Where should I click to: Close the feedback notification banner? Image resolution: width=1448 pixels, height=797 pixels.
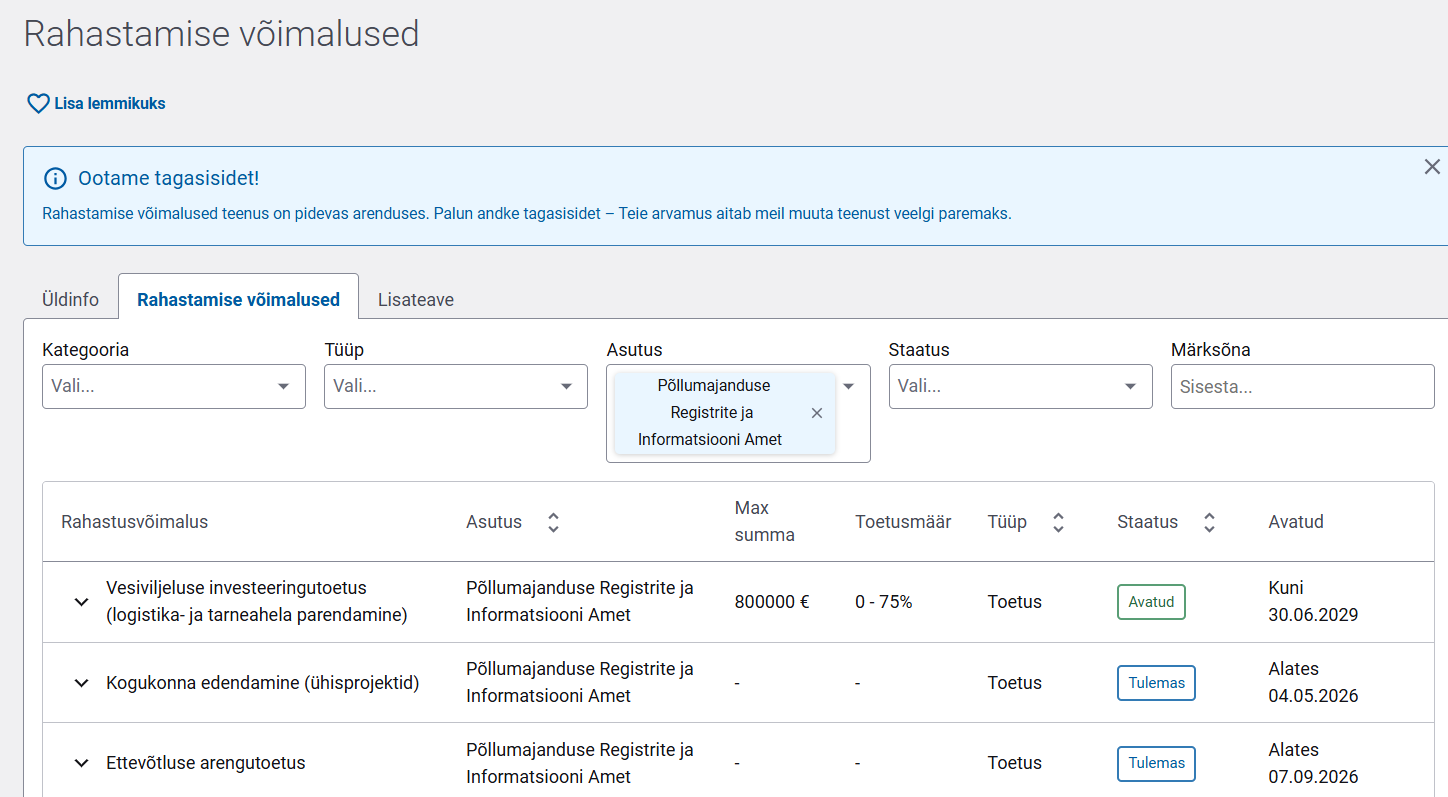pos(1432,167)
